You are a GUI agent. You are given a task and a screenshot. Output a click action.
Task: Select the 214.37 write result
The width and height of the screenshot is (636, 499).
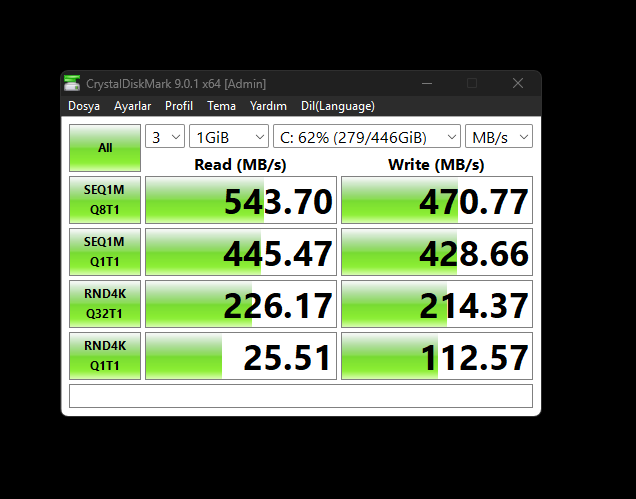click(x=437, y=303)
